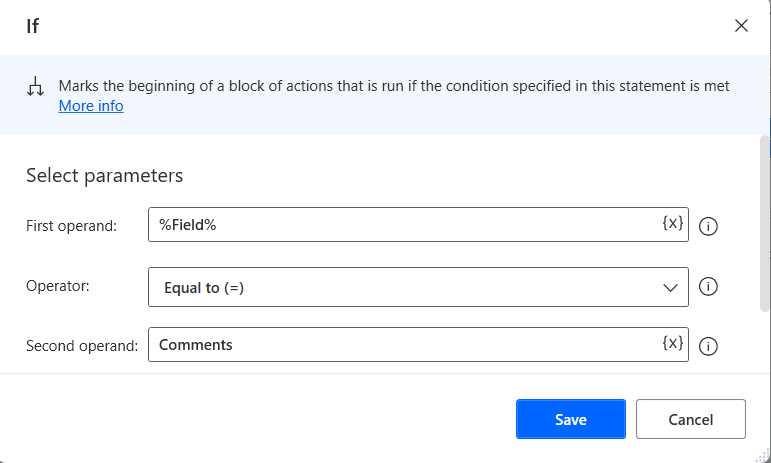Click the "Operator:" label
Screen dimensions: 771x463
[58, 286]
